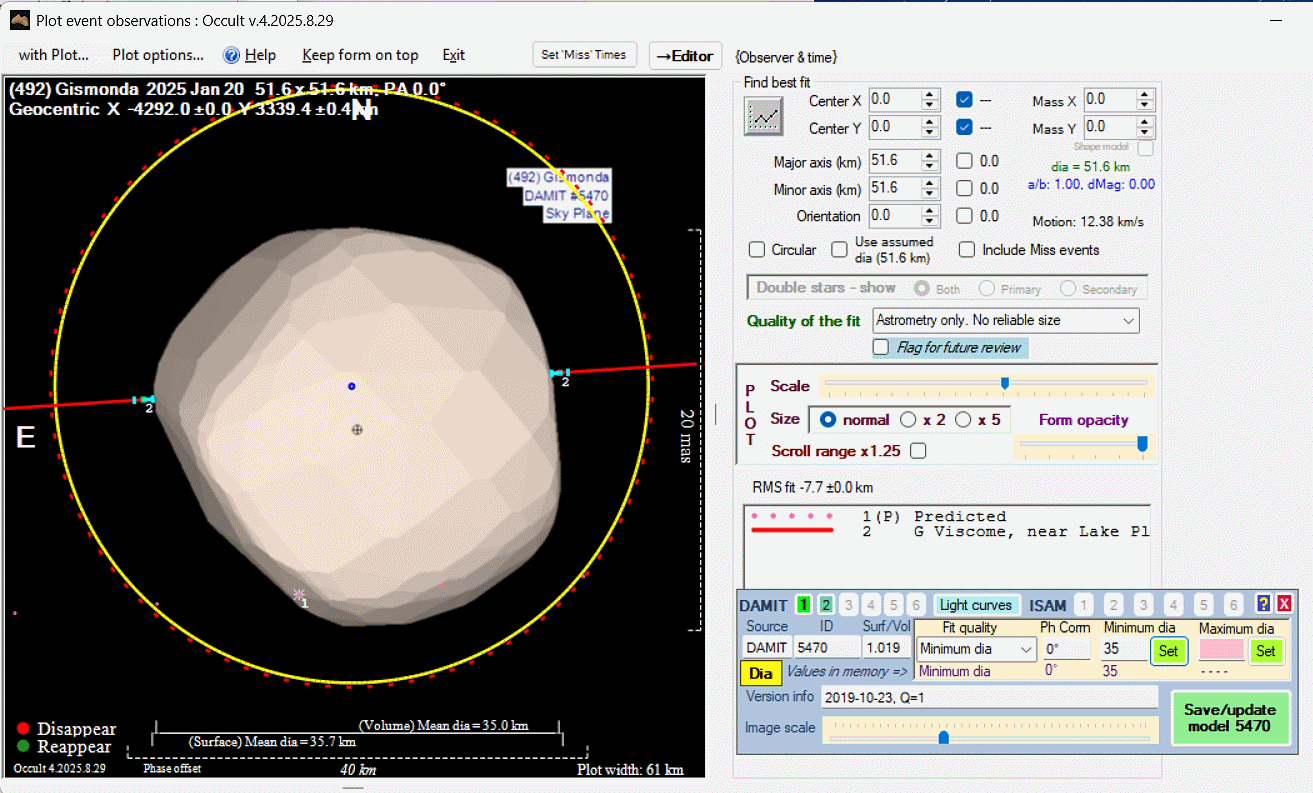
Task: Click the Plot Scale slider handle
Action: 1005,382
